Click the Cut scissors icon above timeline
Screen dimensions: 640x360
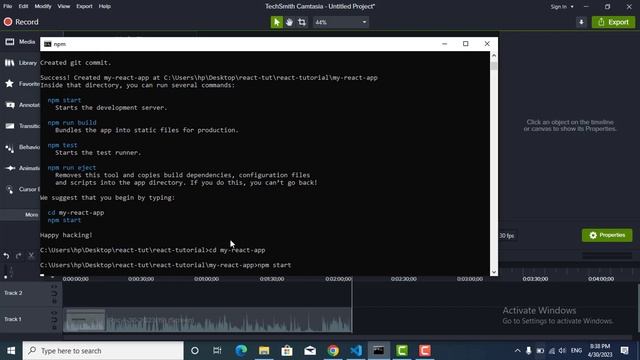(31, 256)
